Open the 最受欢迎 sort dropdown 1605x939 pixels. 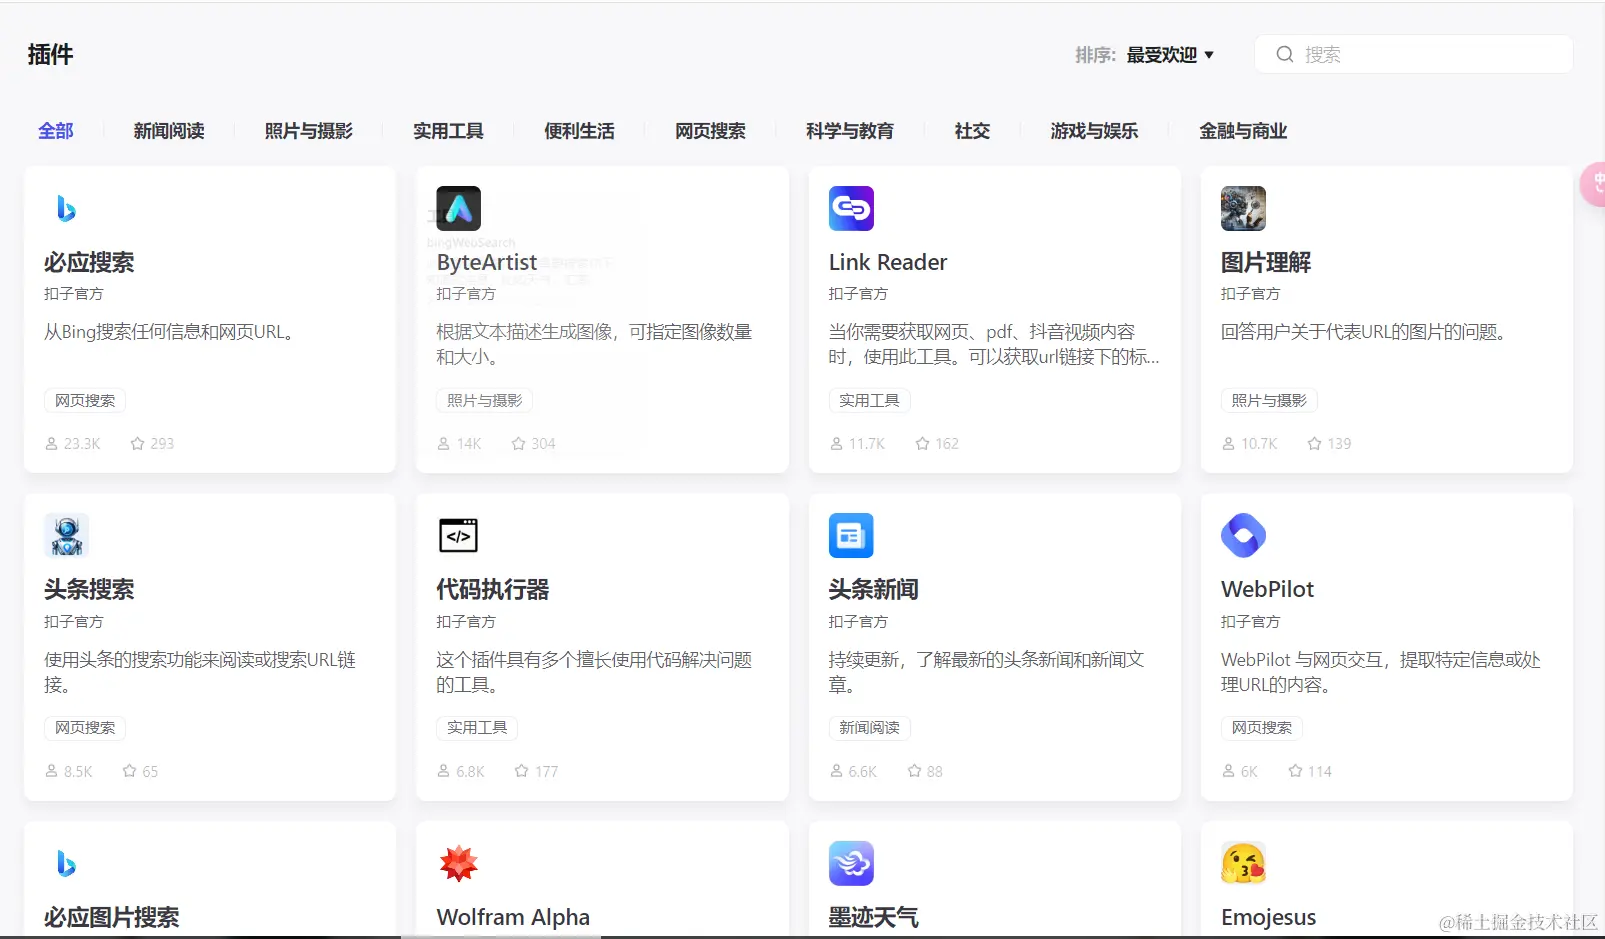click(1170, 55)
